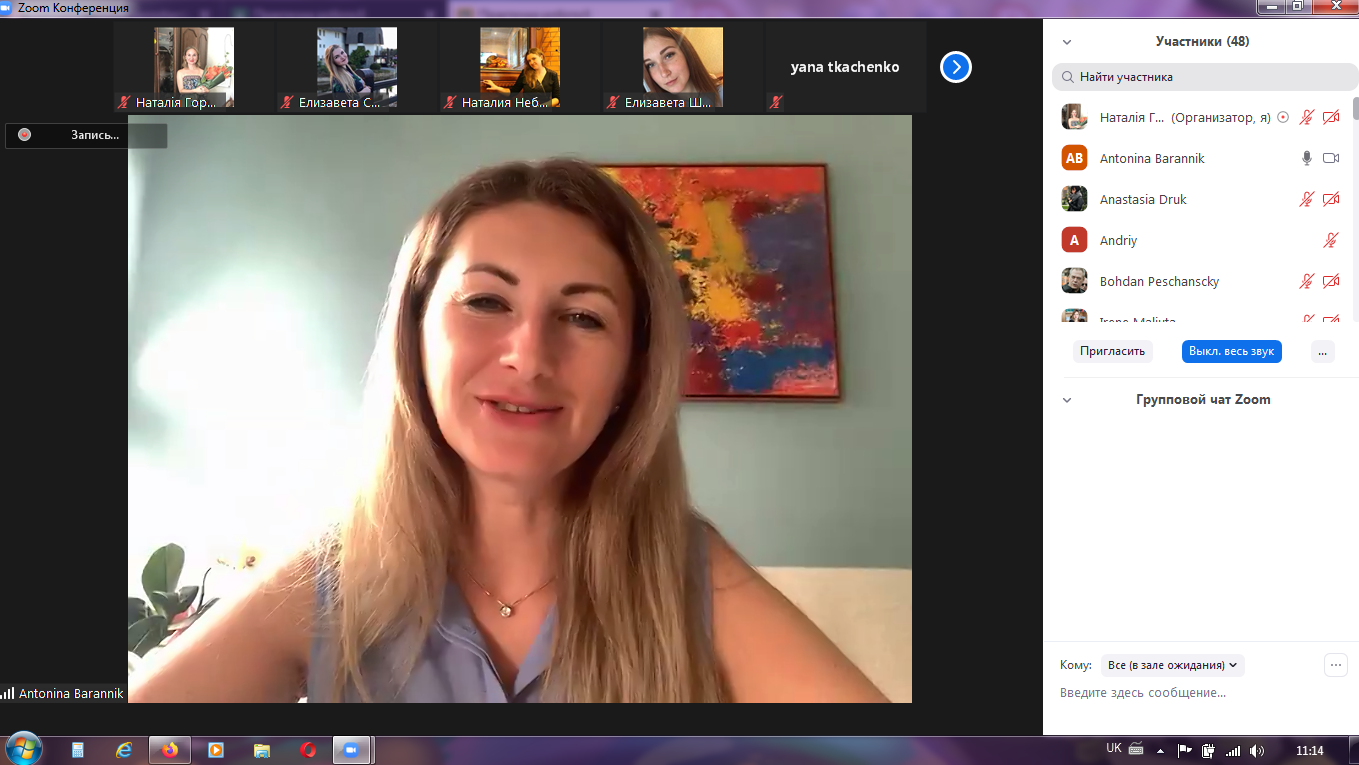Open Calculator from the taskbar
This screenshot has height=765, width=1359.
79,749
